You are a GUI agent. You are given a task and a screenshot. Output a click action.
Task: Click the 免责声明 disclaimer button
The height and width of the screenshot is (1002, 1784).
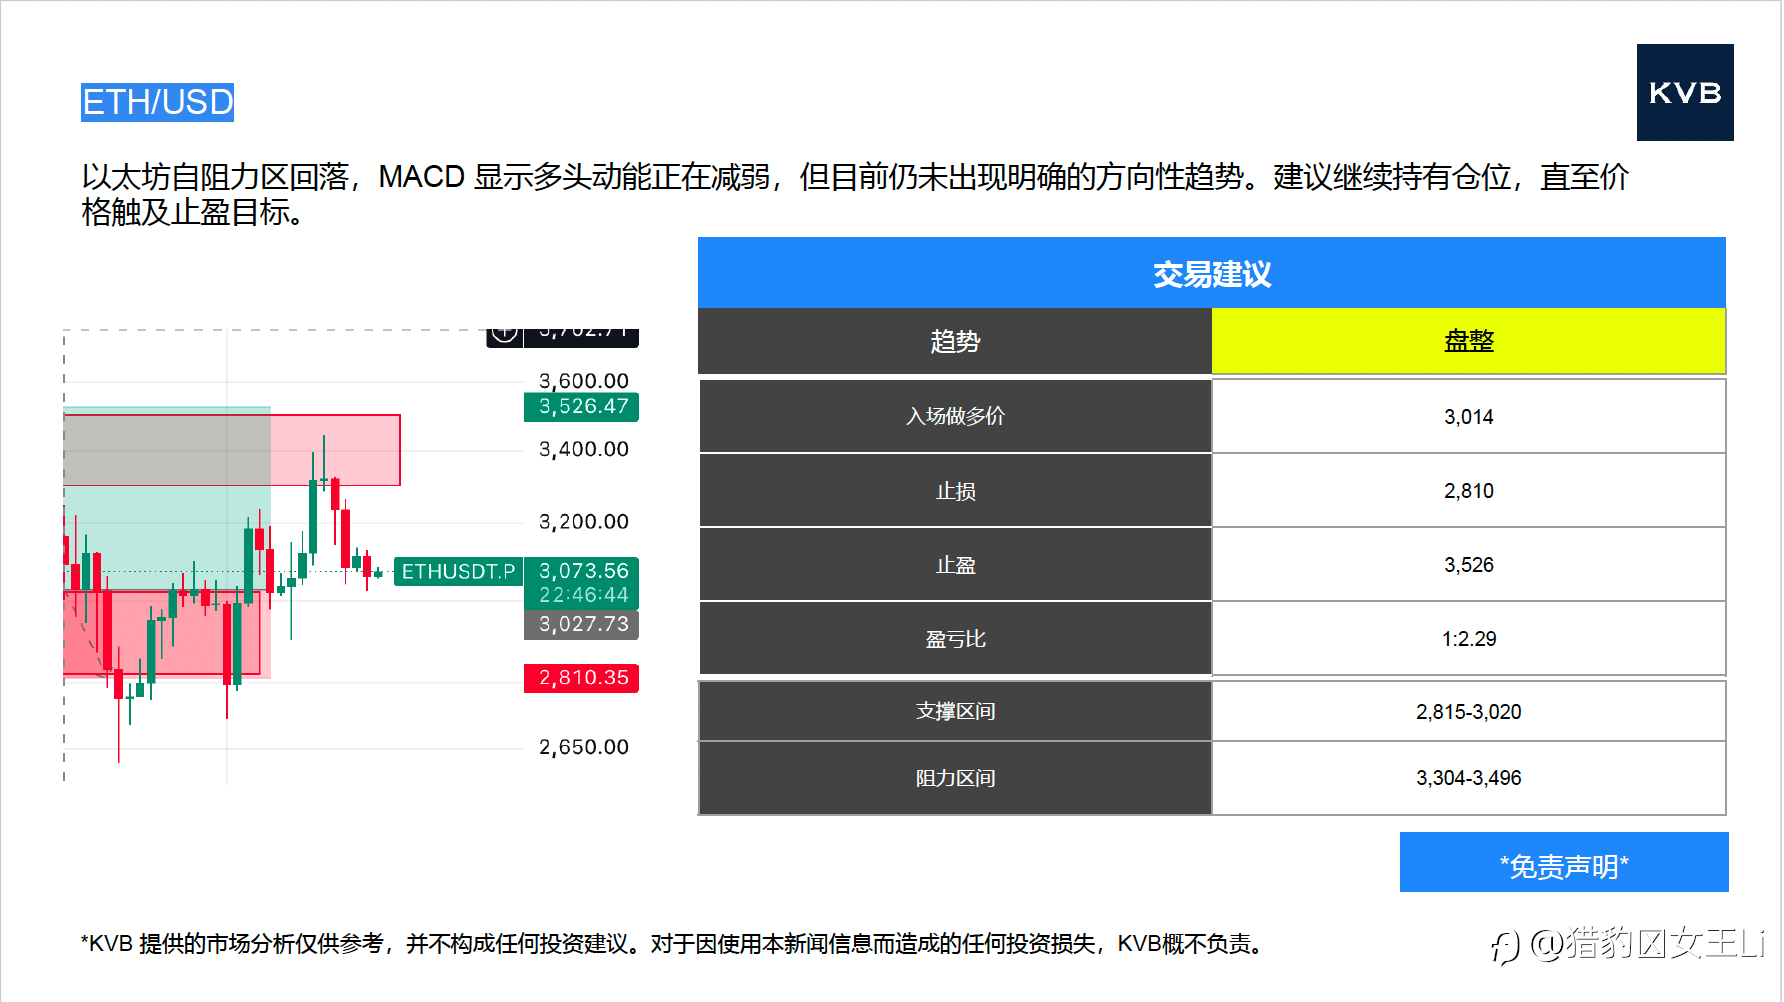coord(1564,862)
